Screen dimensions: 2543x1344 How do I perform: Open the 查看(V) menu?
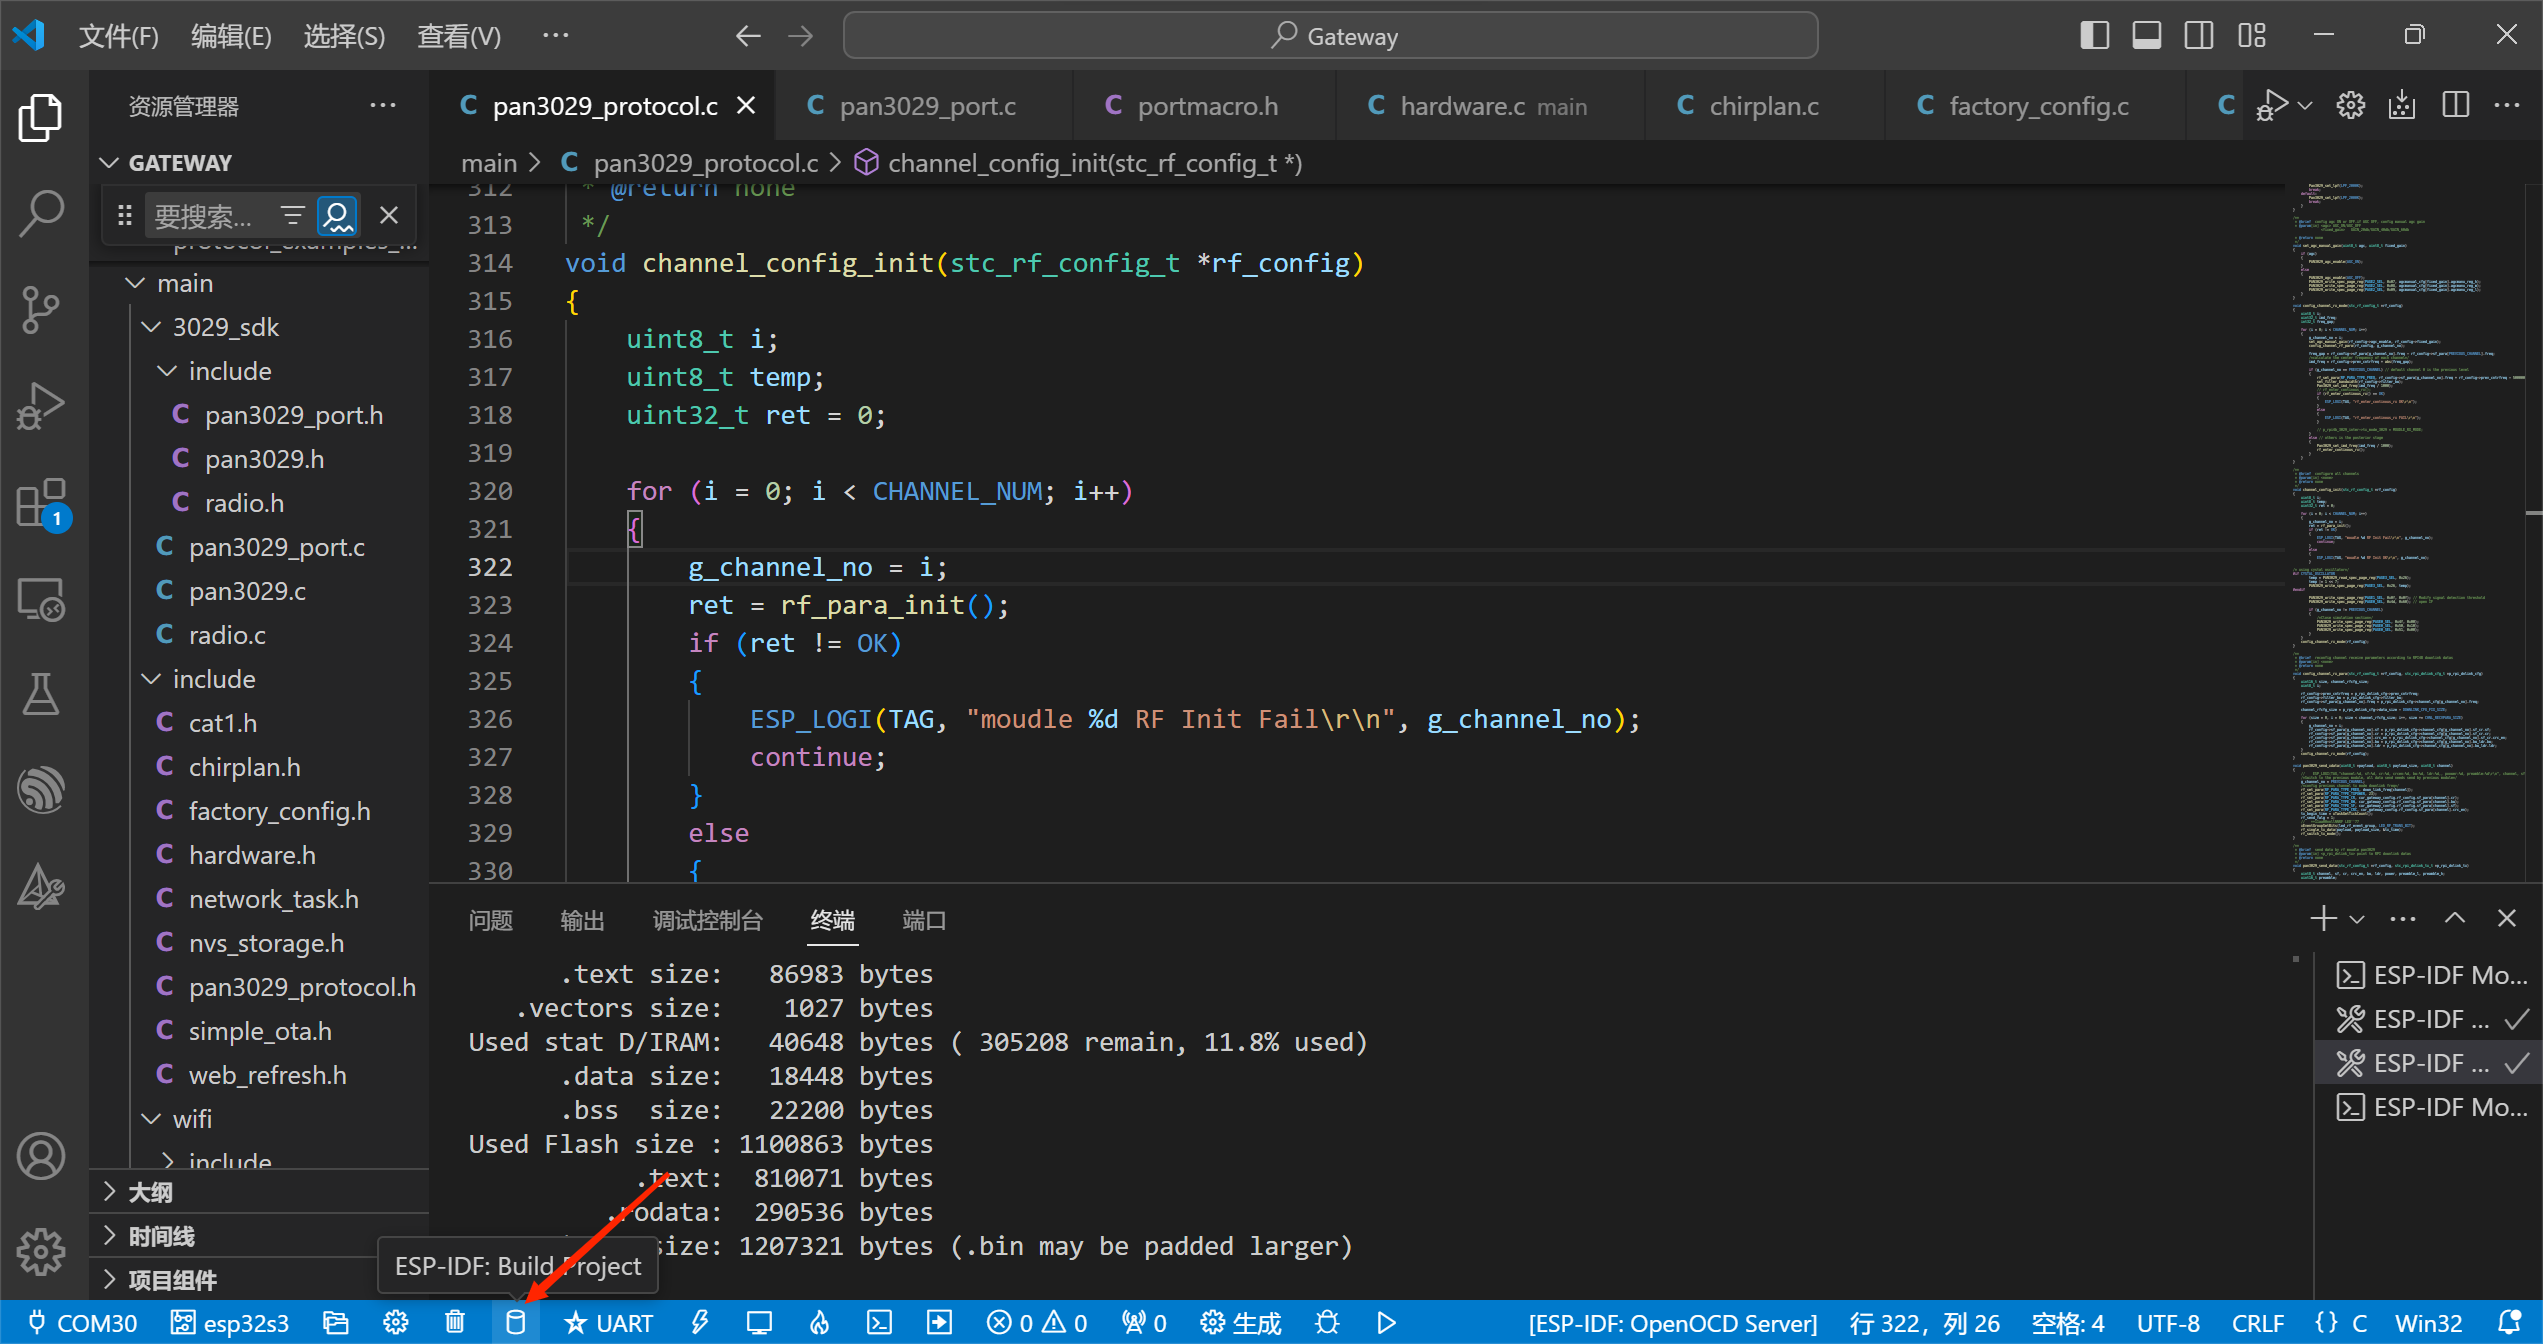point(458,36)
